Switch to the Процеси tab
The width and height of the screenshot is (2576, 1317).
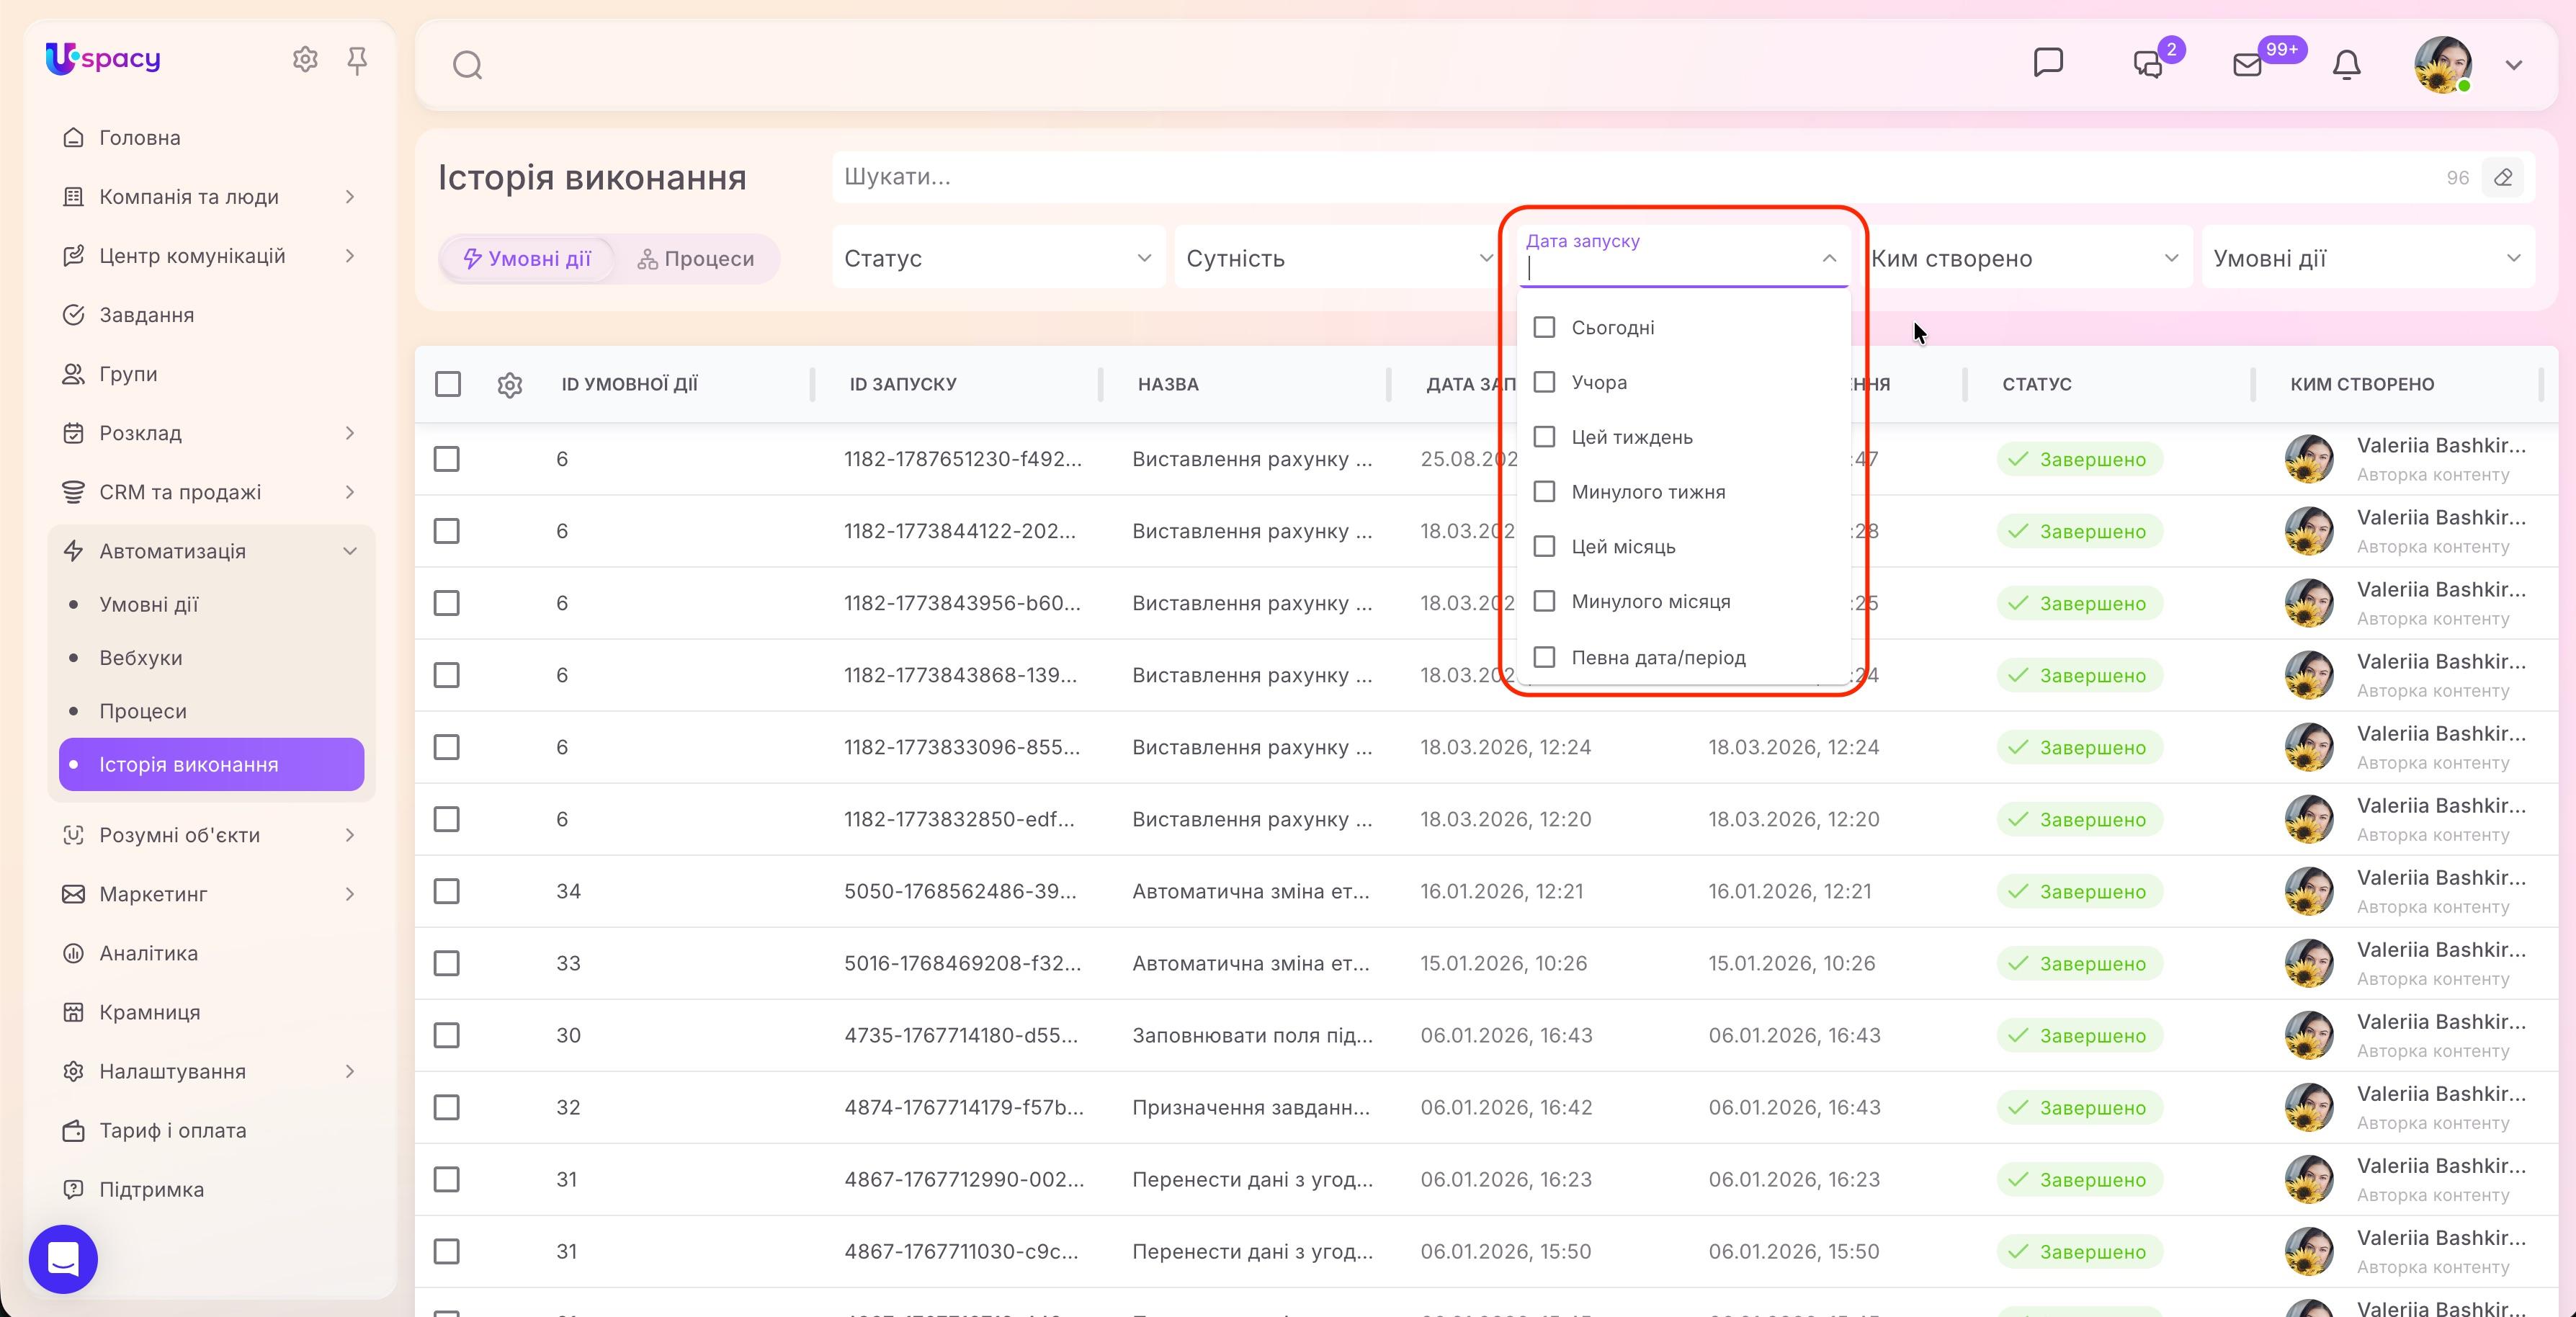coord(696,259)
